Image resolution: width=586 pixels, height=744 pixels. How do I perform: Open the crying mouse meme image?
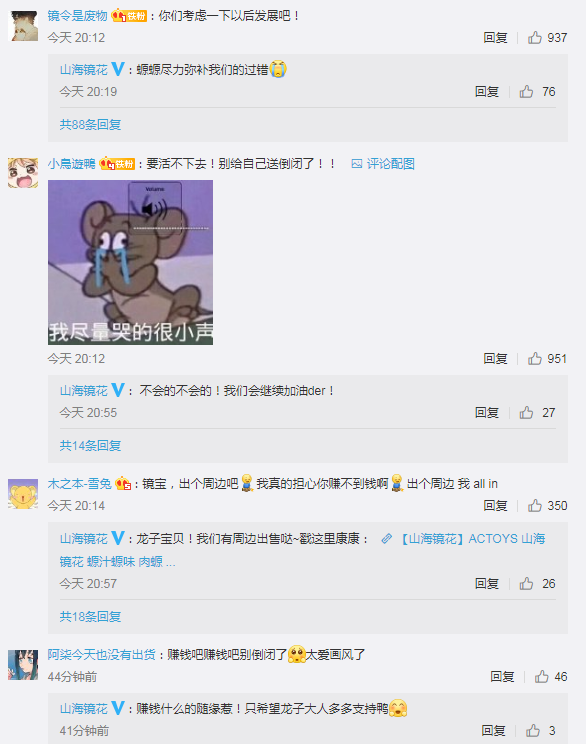click(x=130, y=262)
